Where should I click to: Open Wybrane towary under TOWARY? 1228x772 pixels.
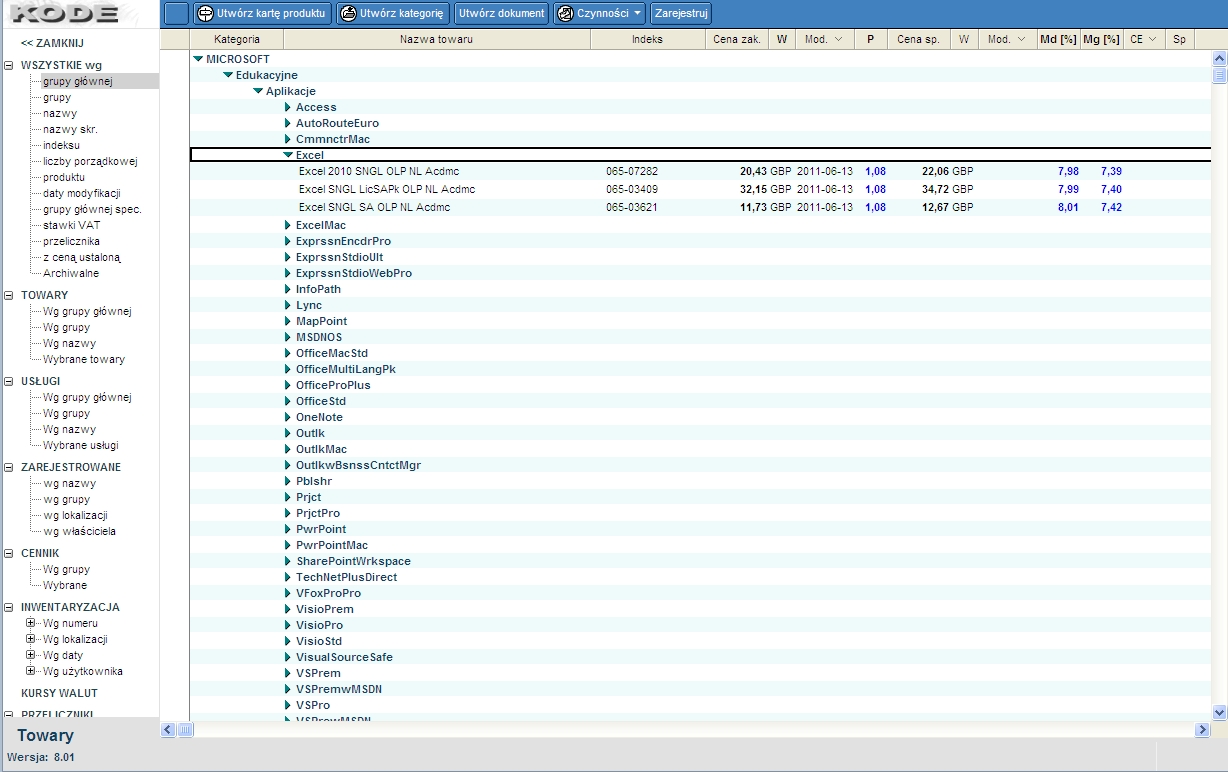point(84,359)
